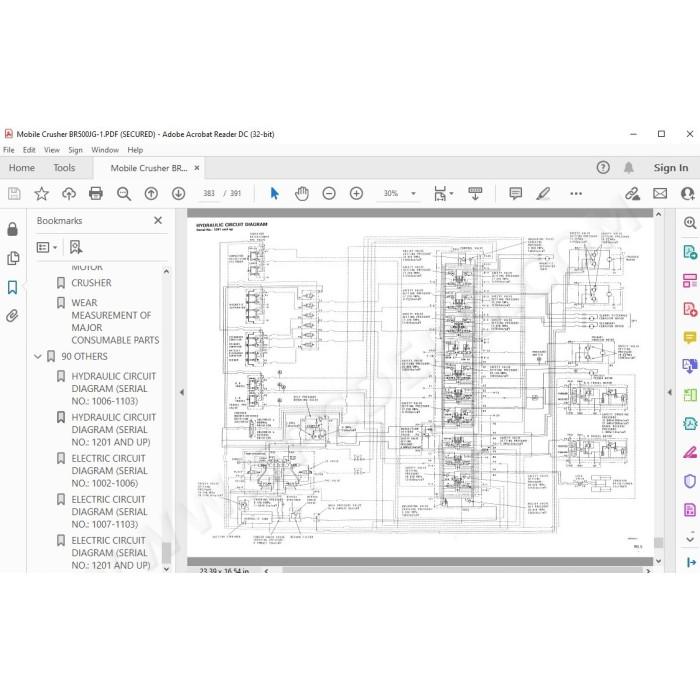The height and width of the screenshot is (700, 700).
Task: Collapse the 90 OTHERS bookmark group
Action: [x=38, y=356]
